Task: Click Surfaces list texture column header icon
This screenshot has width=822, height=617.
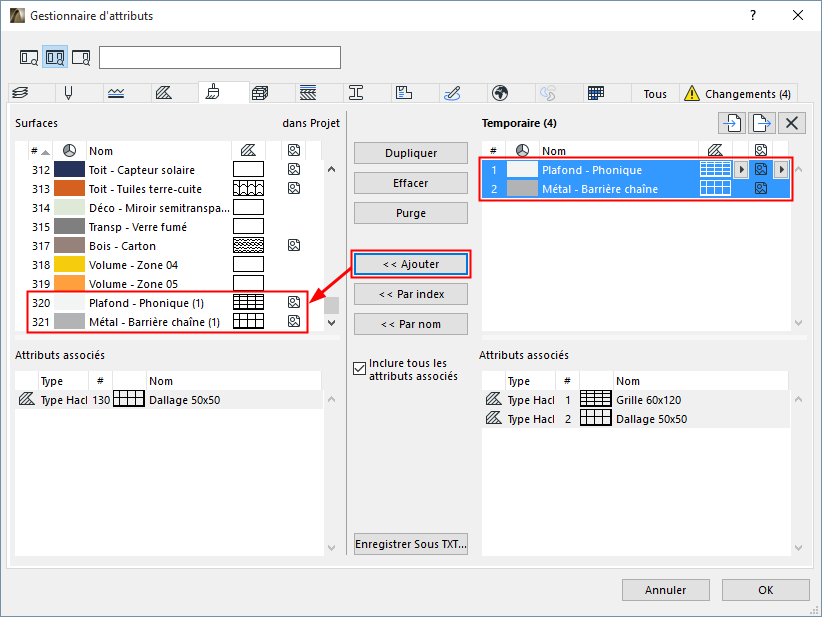Action: (294, 151)
